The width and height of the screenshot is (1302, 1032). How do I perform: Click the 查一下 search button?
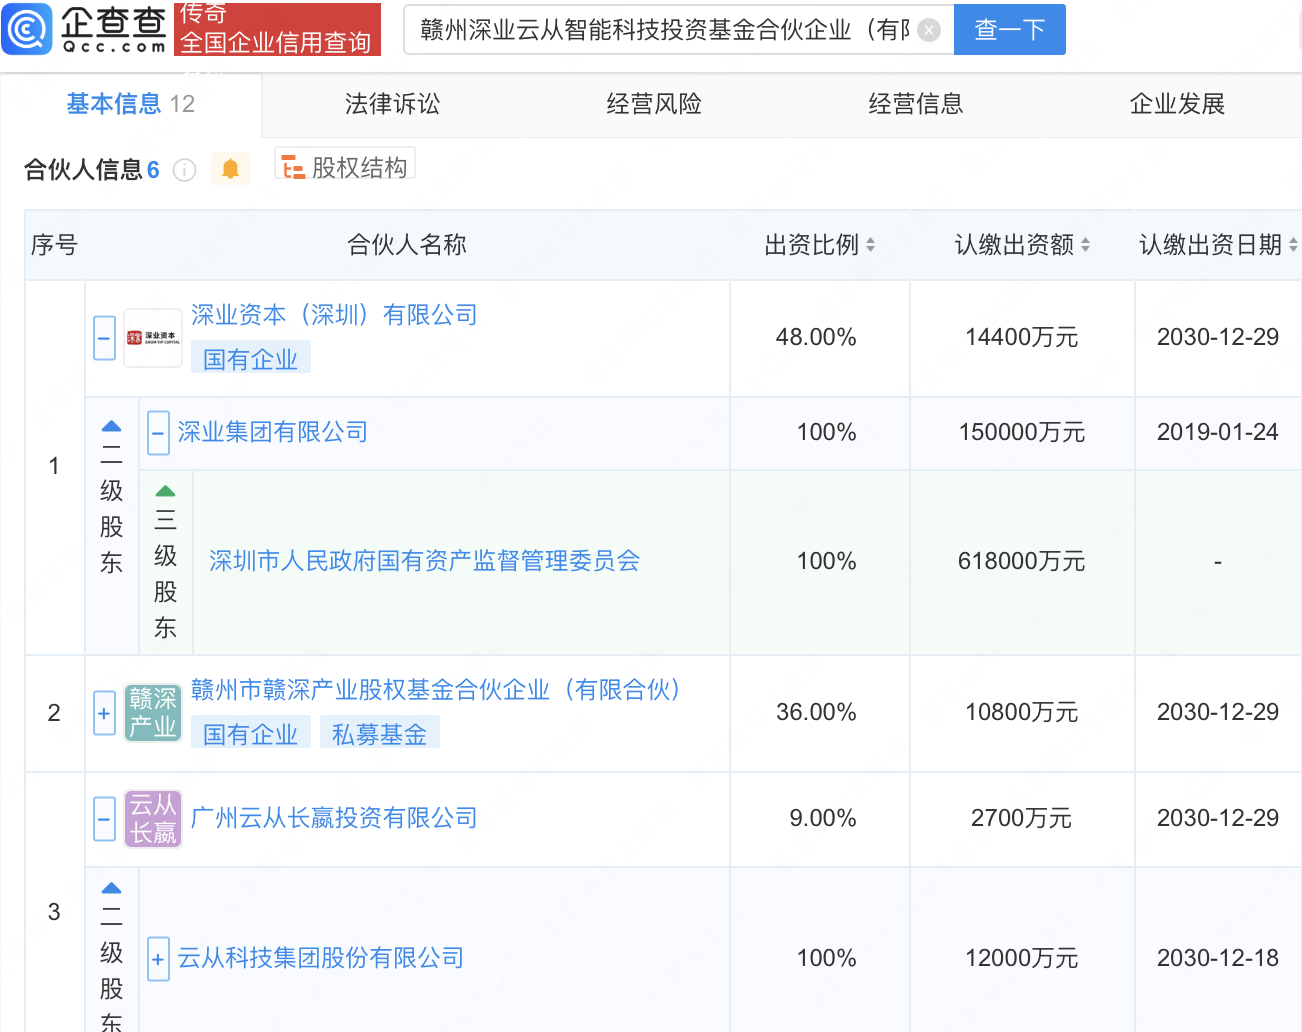(x=1009, y=30)
